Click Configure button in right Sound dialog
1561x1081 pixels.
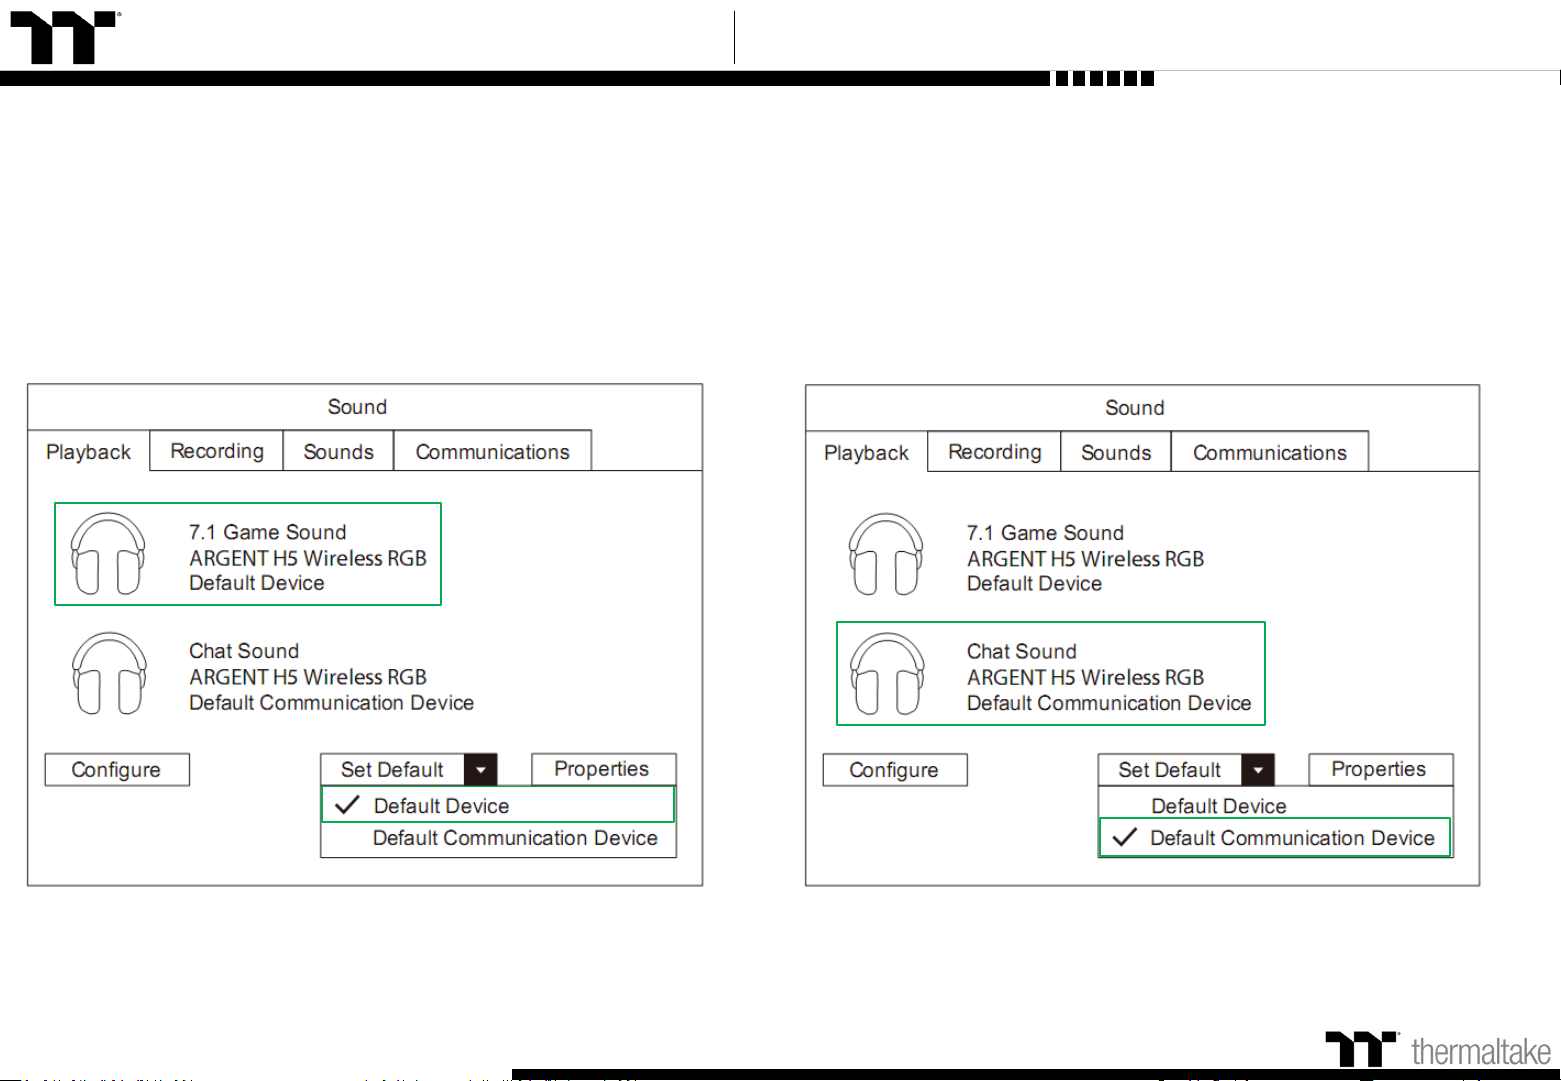pyautogui.click(x=895, y=770)
